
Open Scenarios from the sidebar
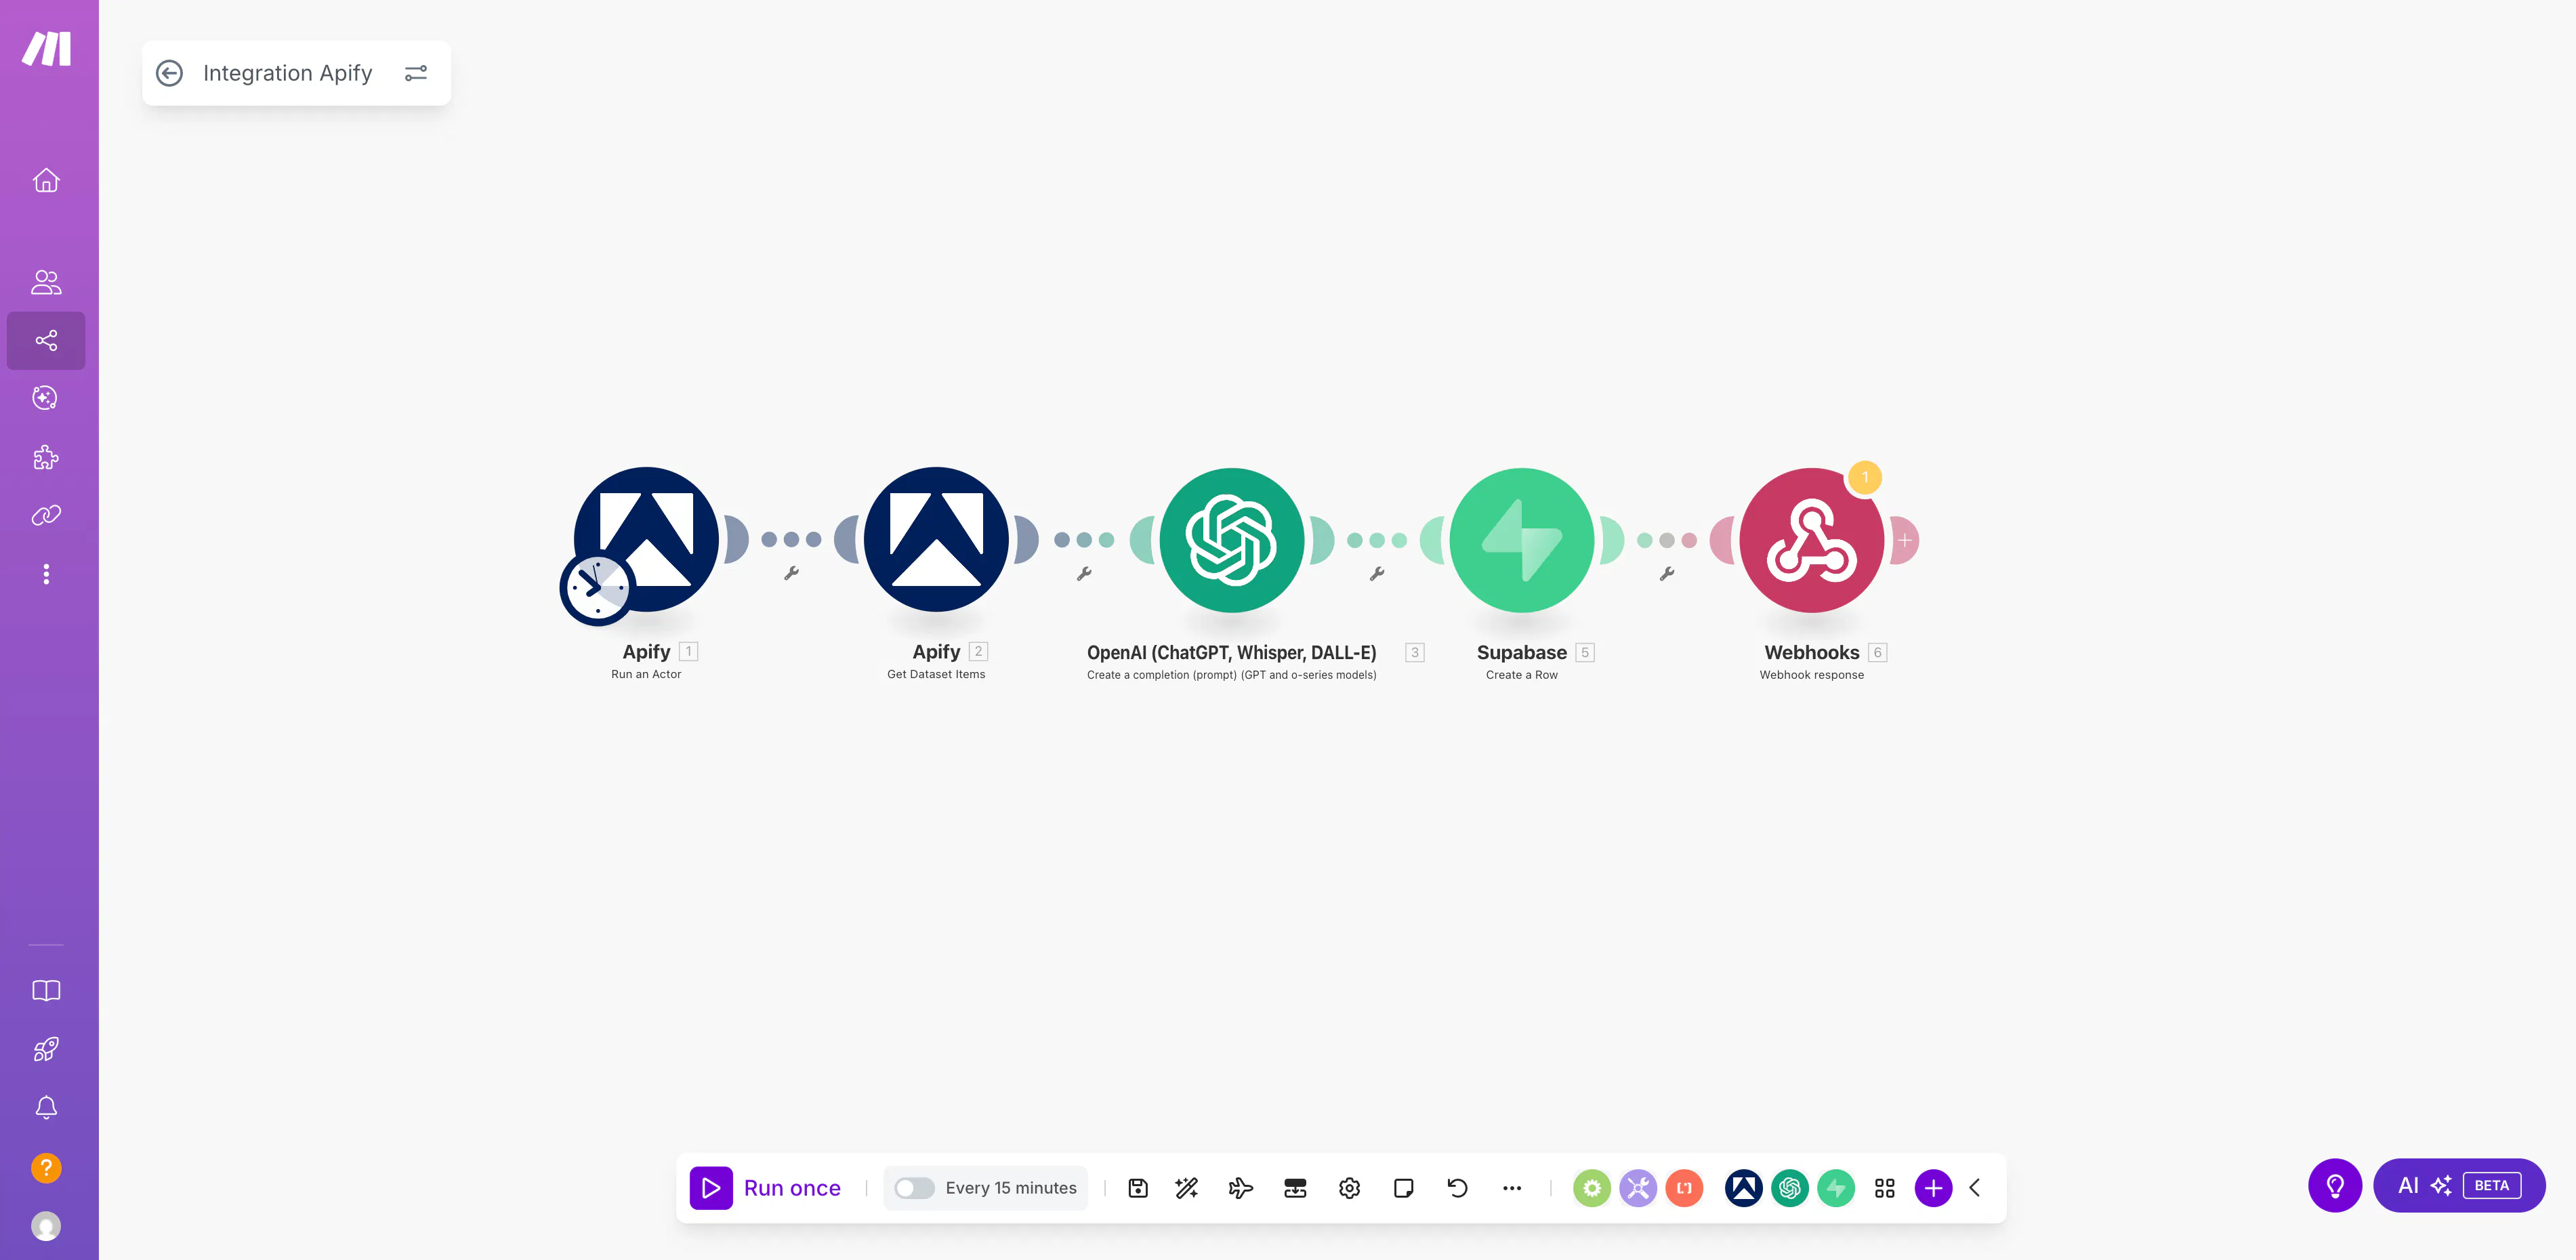pos(46,341)
